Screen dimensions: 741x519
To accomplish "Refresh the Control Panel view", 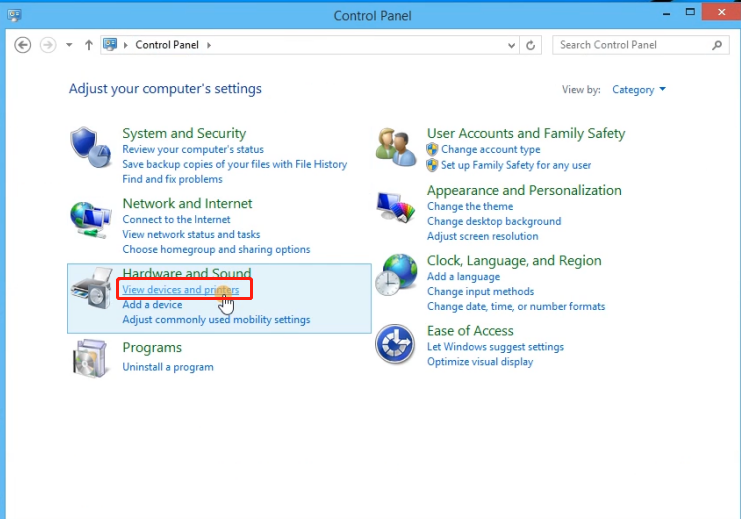I will click(x=530, y=45).
